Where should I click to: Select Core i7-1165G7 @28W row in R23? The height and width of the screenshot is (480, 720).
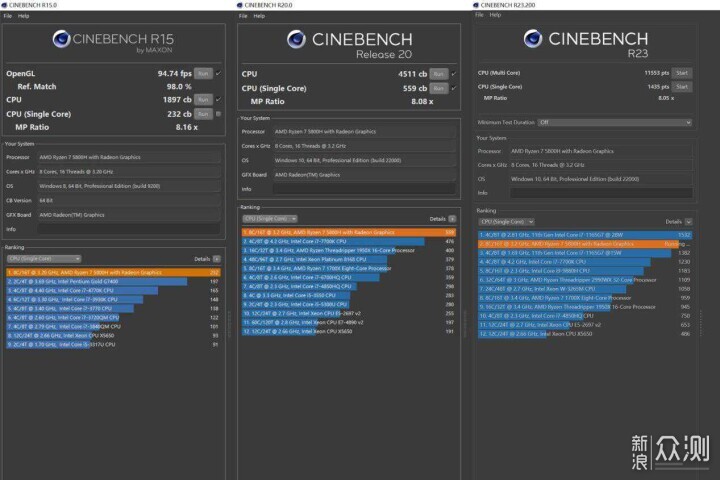point(585,235)
